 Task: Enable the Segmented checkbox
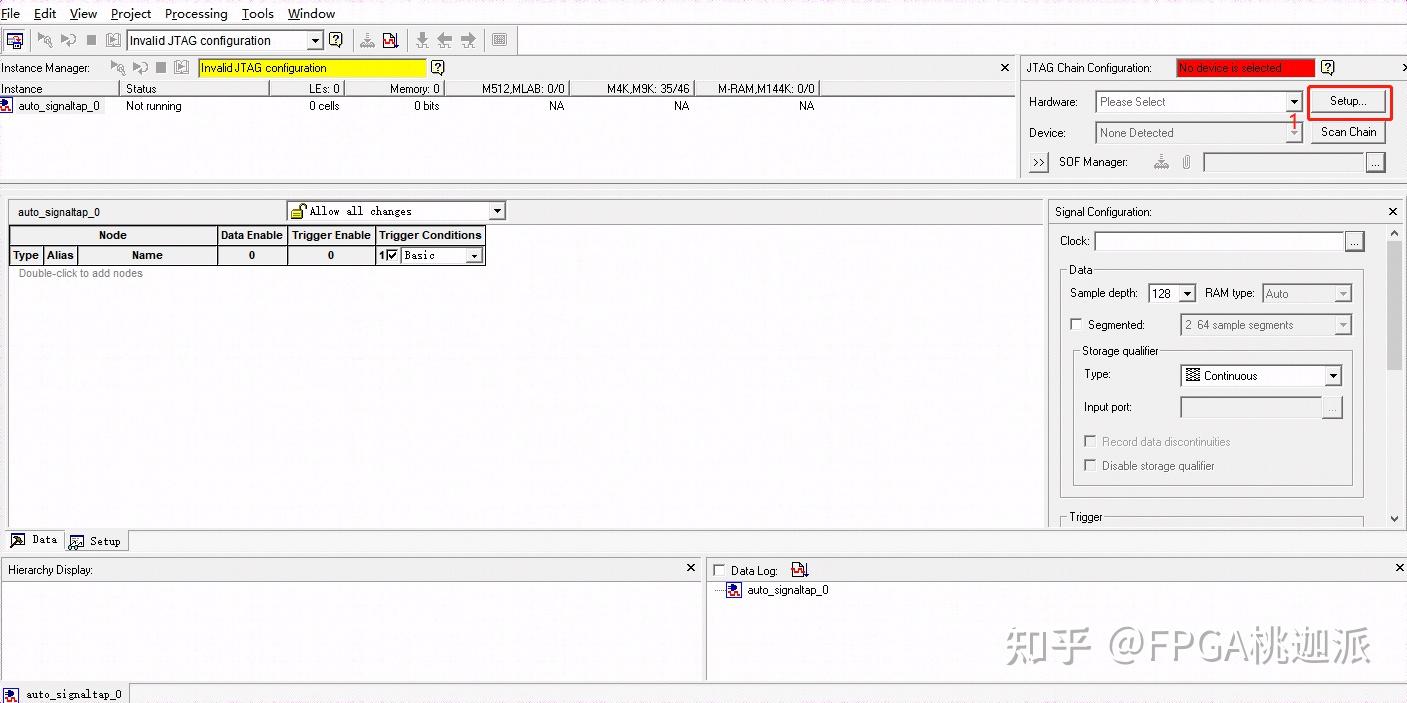(x=1076, y=325)
